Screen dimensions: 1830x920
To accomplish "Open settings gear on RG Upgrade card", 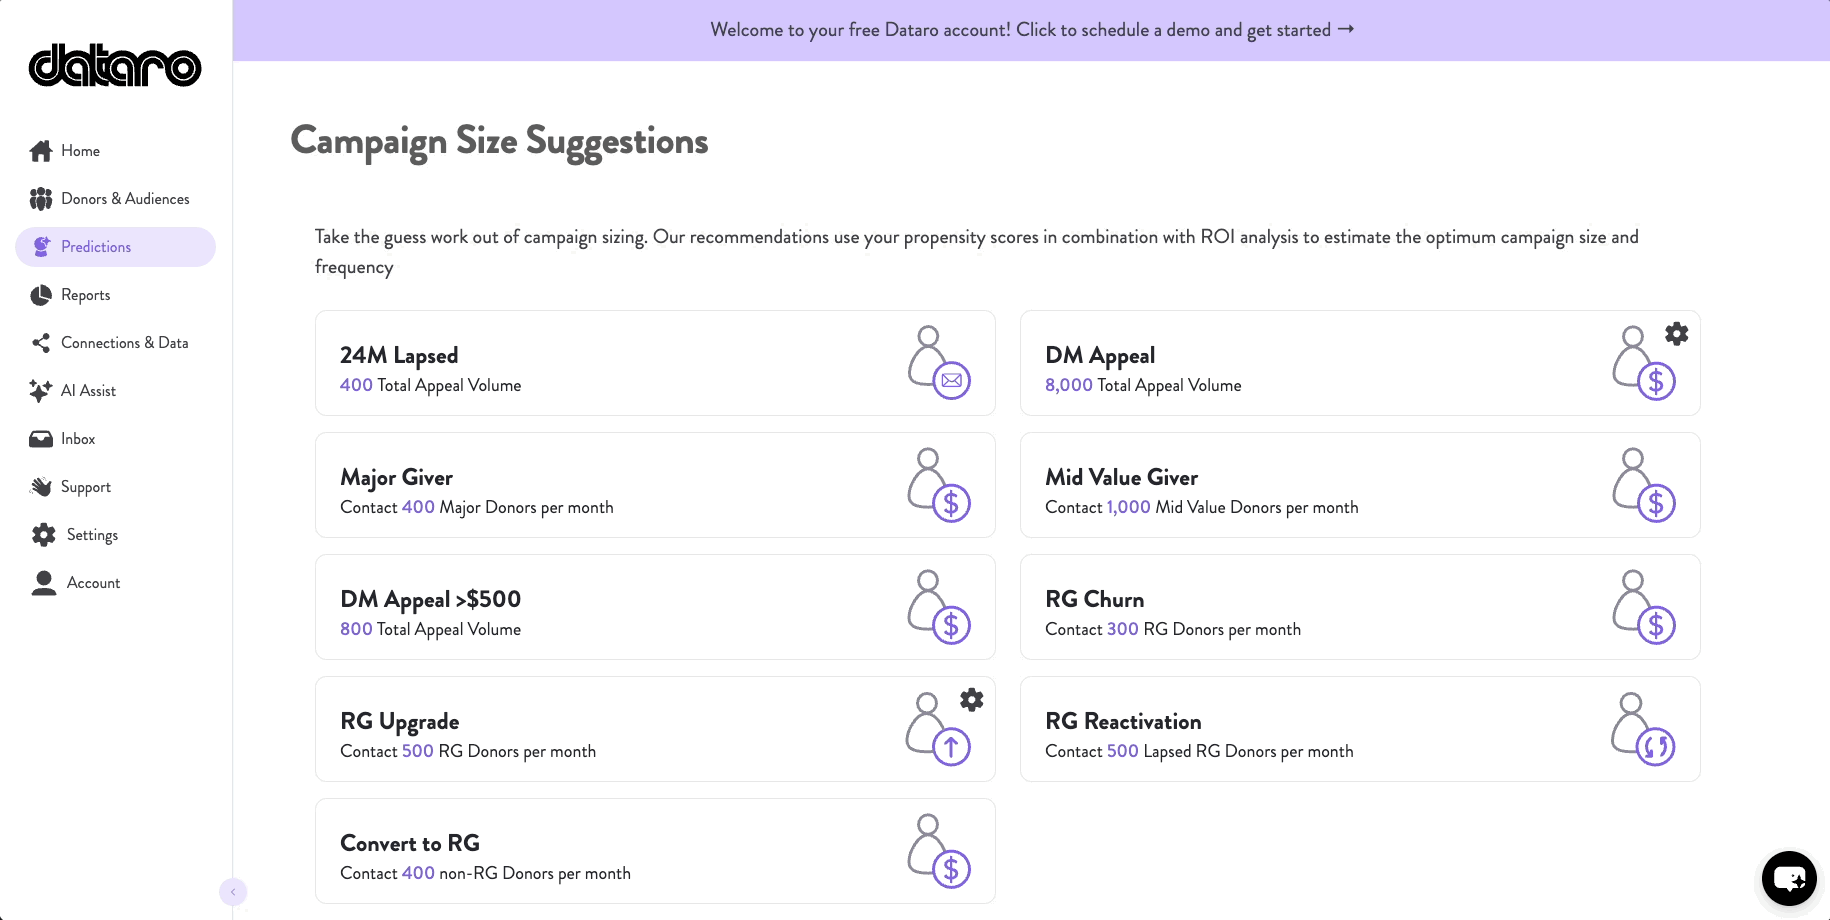I will click(971, 700).
